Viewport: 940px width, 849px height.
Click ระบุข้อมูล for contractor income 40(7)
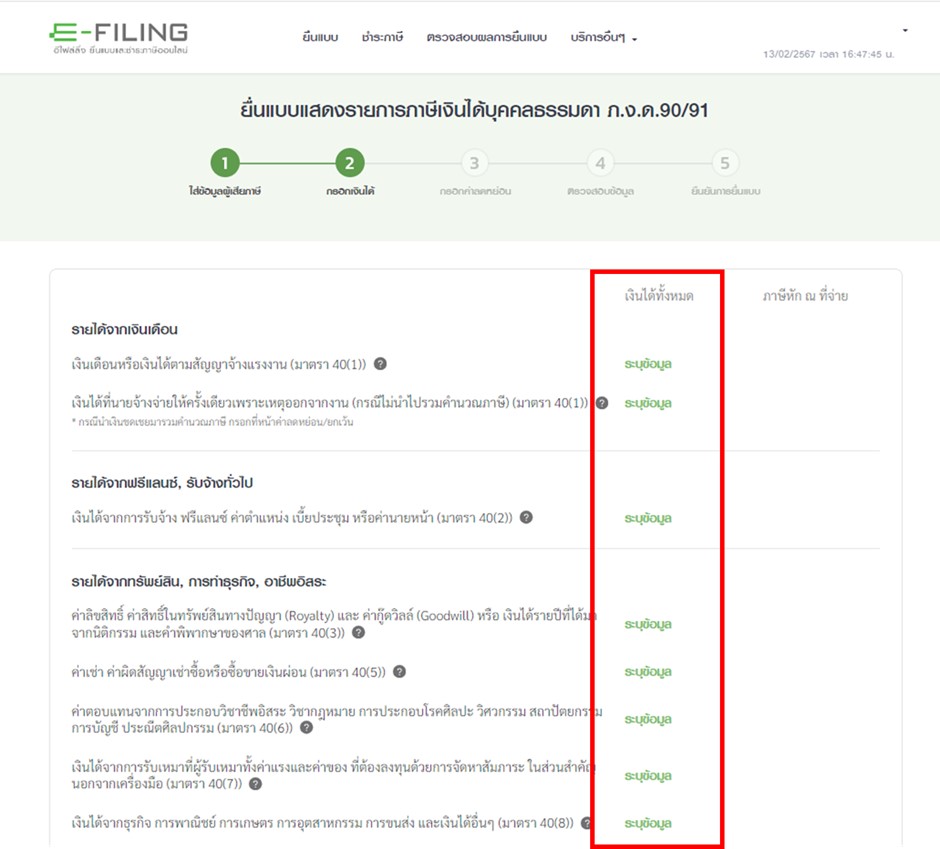click(x=648, y=776)
